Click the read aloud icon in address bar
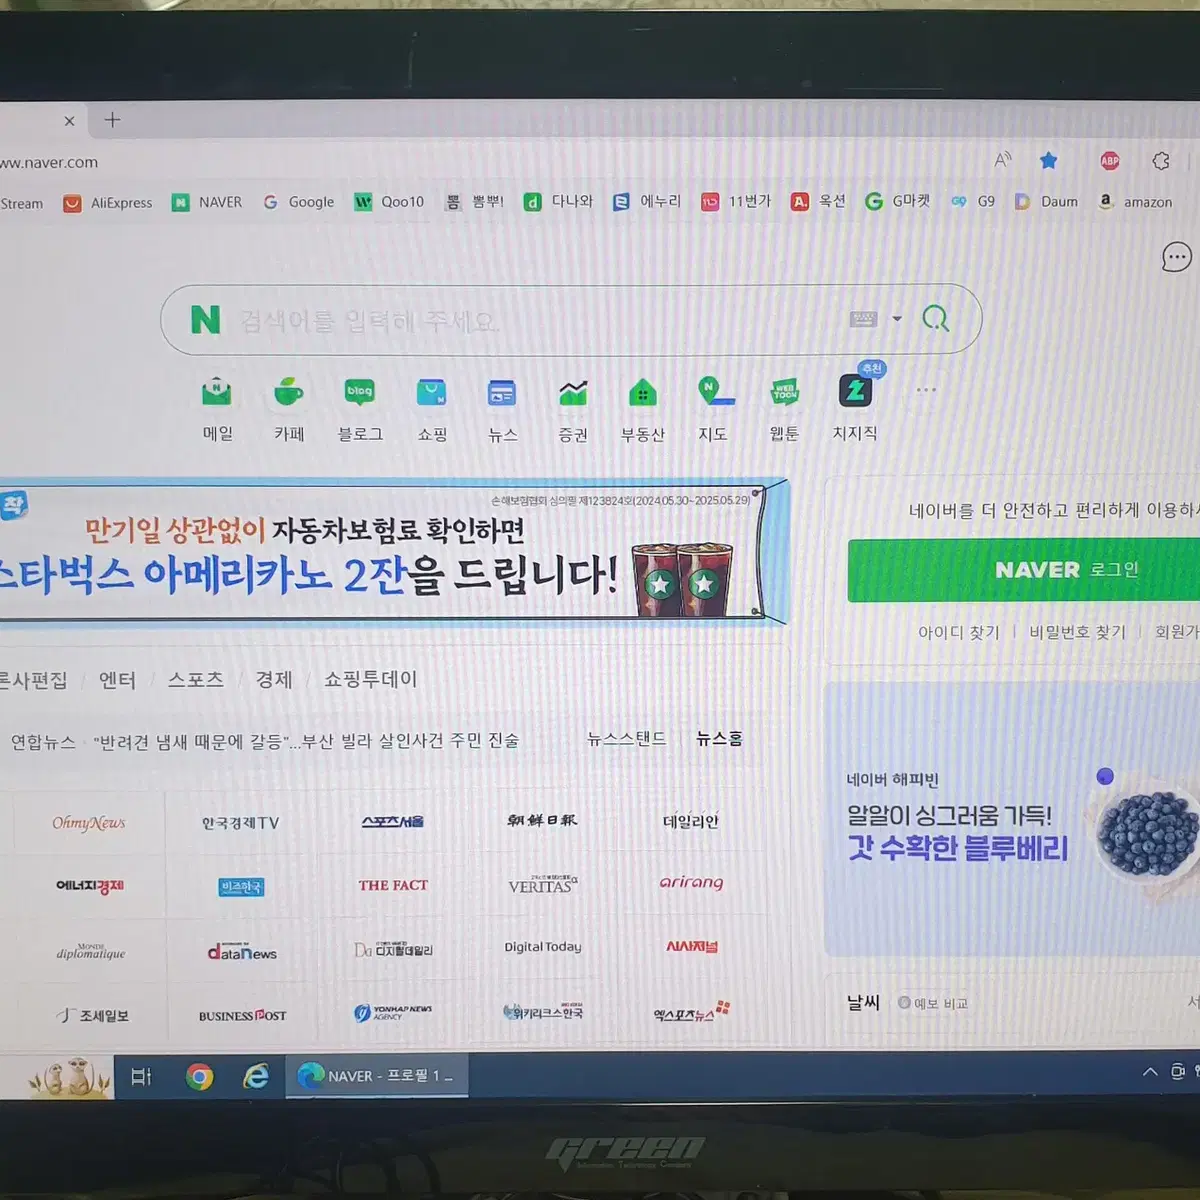The width and height of the screenshot is (1200, 1200). pos(1003,160)
